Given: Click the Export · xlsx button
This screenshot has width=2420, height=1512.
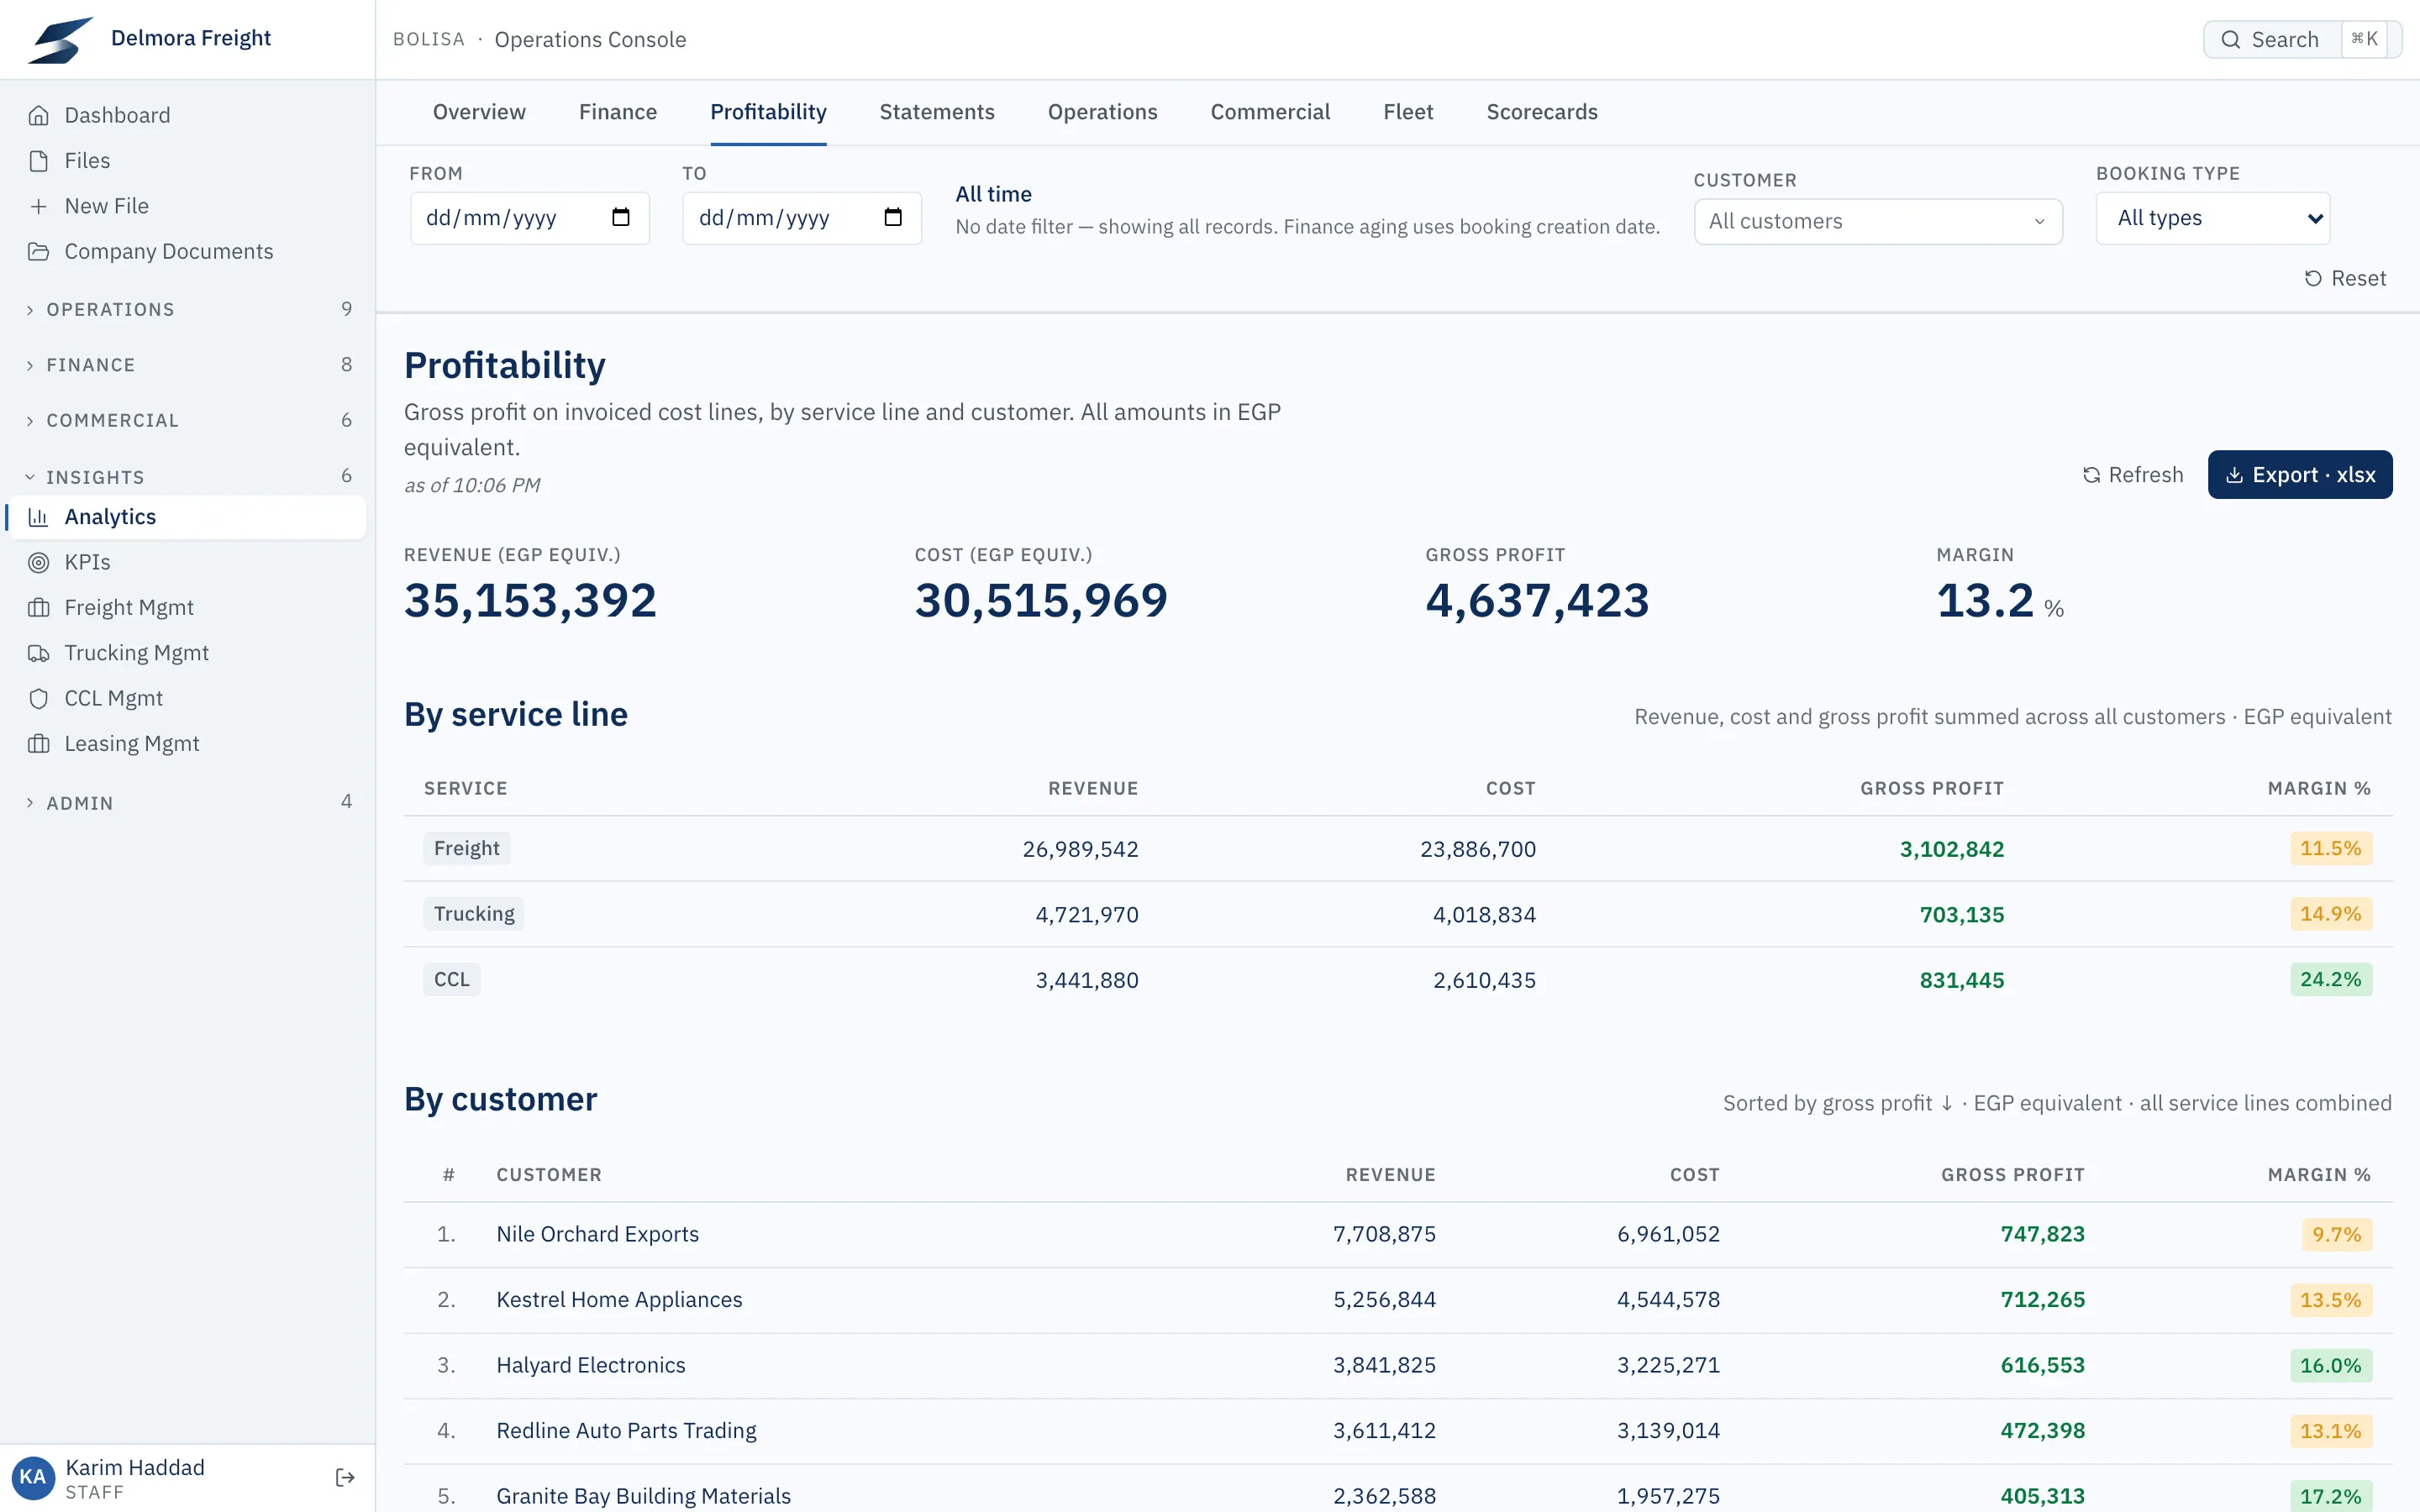Looking at the screenshot, I should 2300,475.
